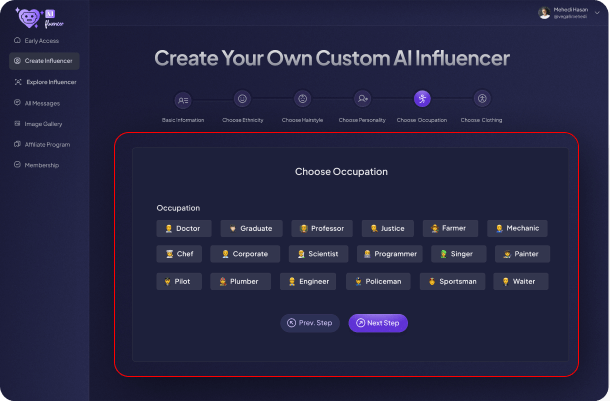Expand the user account dropdown chevron
This screenshot has width=610, height=401.
pos(597,13)
